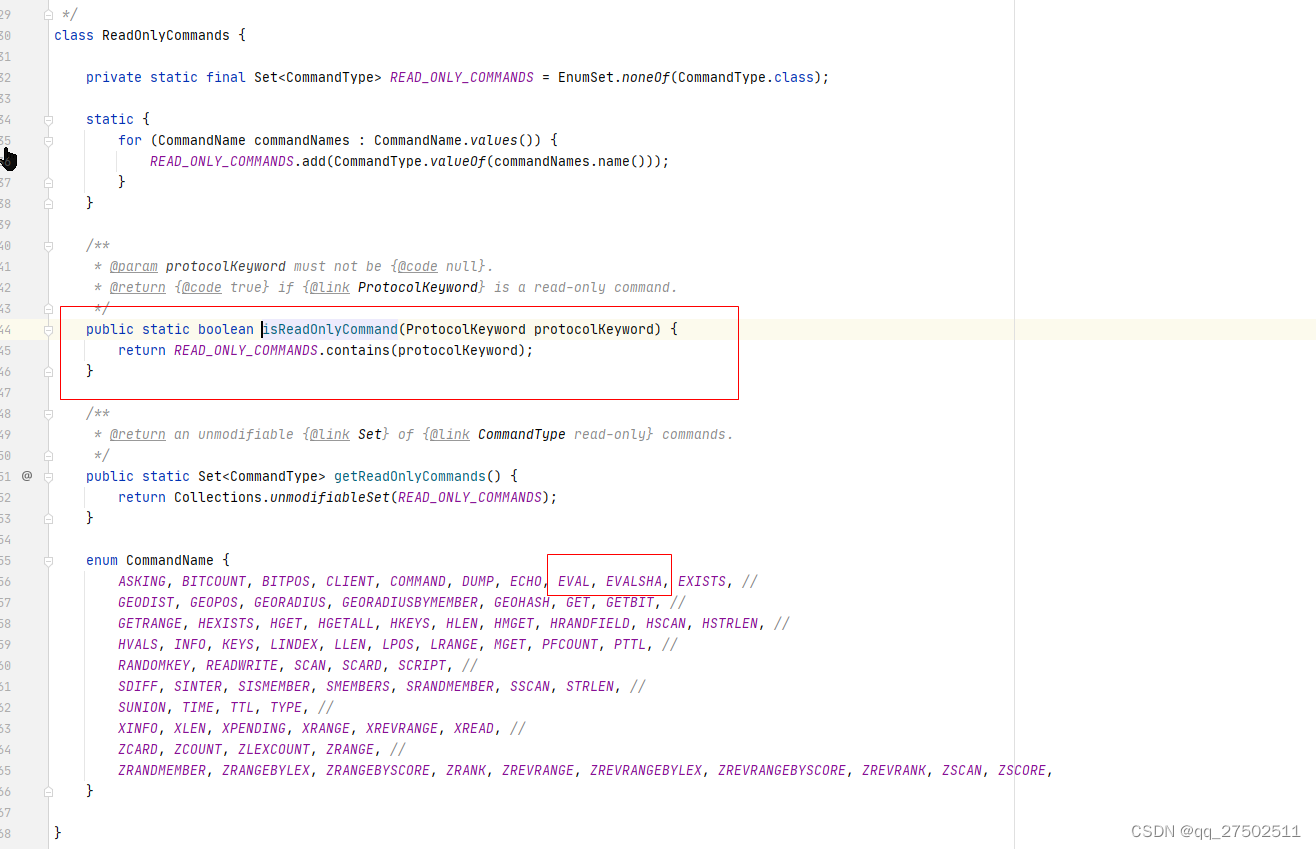The height and width of the screenshot is (849, 1316).
Task: Click EnumSet in the field declaration
Action: [x=586, y=77]
